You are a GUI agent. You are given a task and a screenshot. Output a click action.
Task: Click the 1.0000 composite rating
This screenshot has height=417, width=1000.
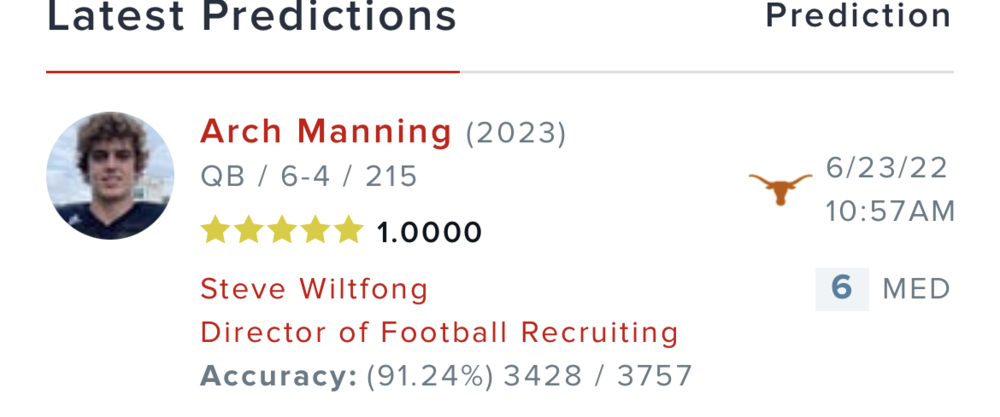(429, 233)
